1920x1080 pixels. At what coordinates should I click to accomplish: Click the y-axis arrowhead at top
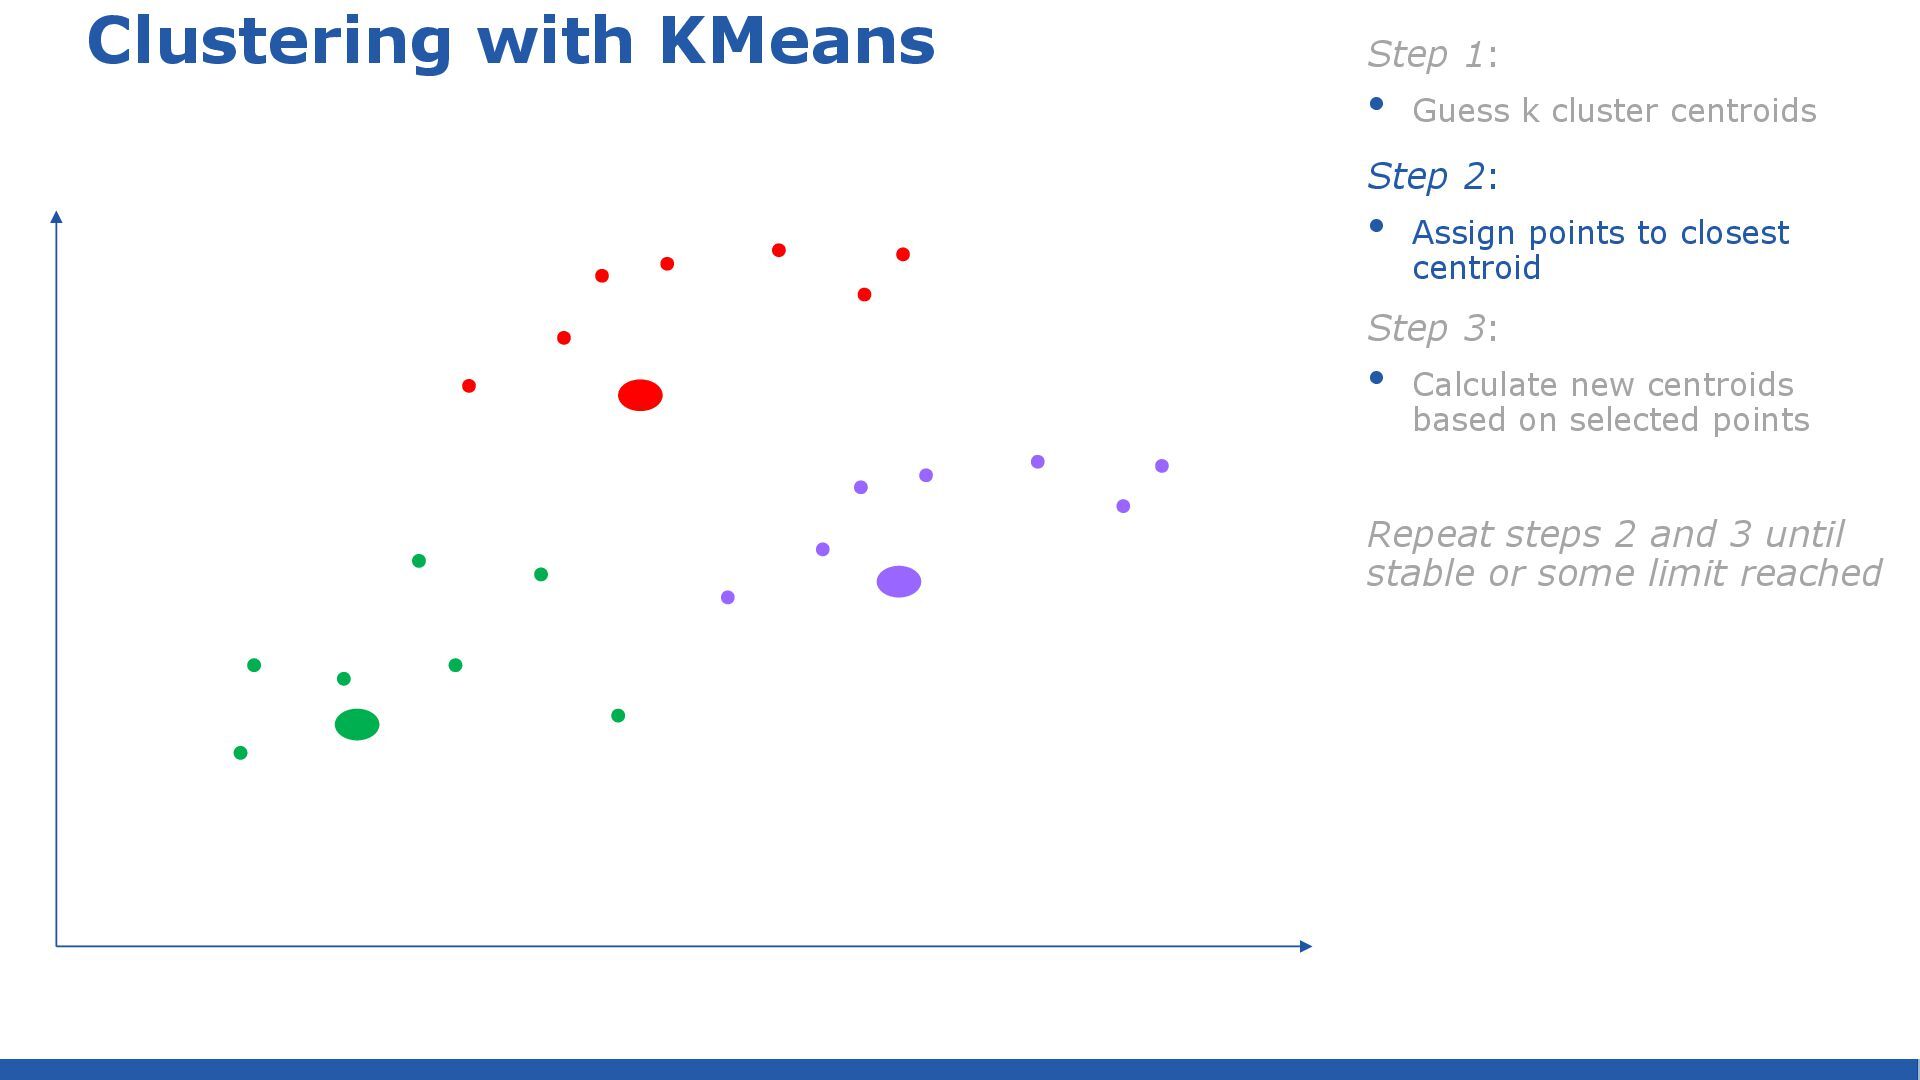pos(57,217)
